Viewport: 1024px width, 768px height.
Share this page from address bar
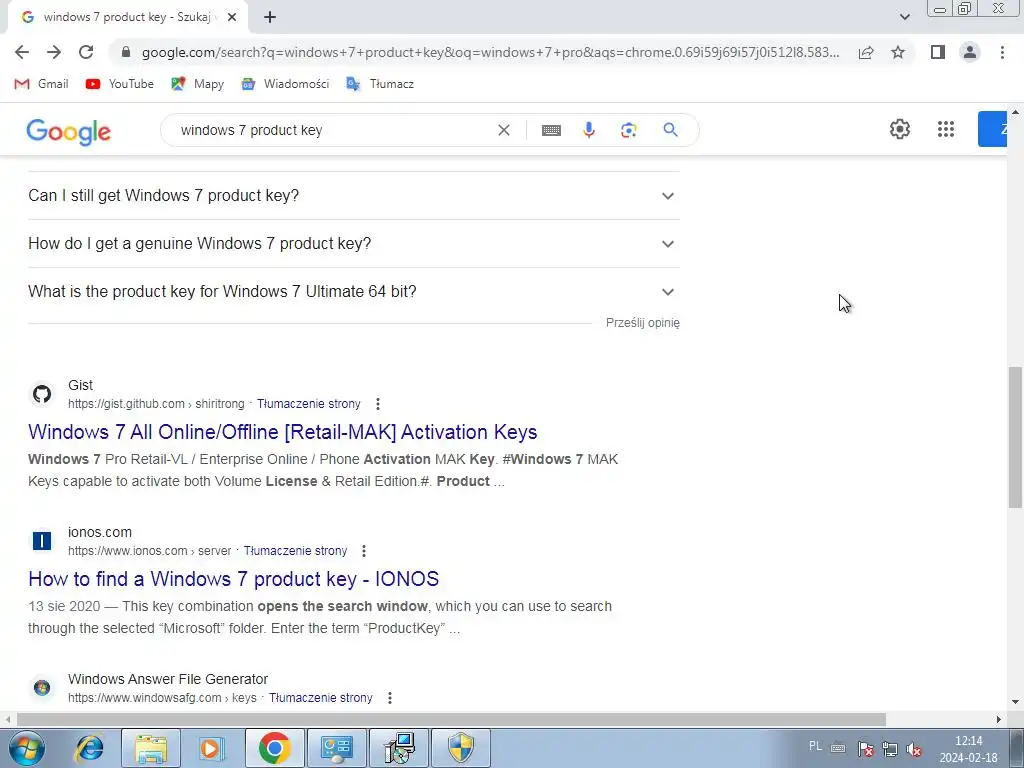[866, 52]
